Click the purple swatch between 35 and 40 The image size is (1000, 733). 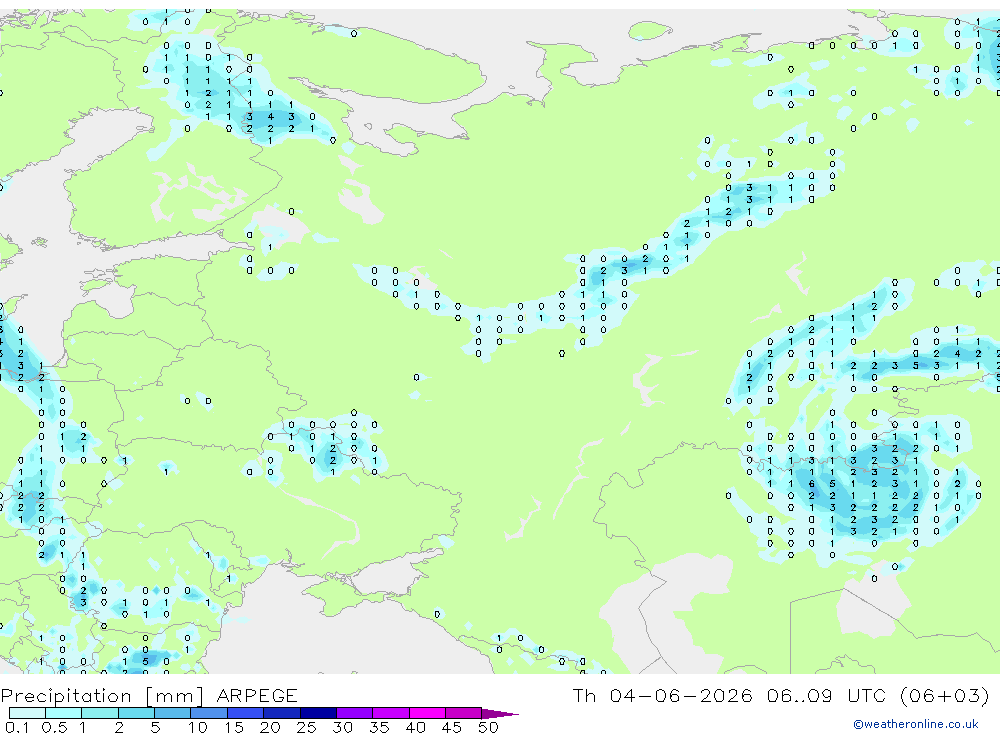click(391, 713)
